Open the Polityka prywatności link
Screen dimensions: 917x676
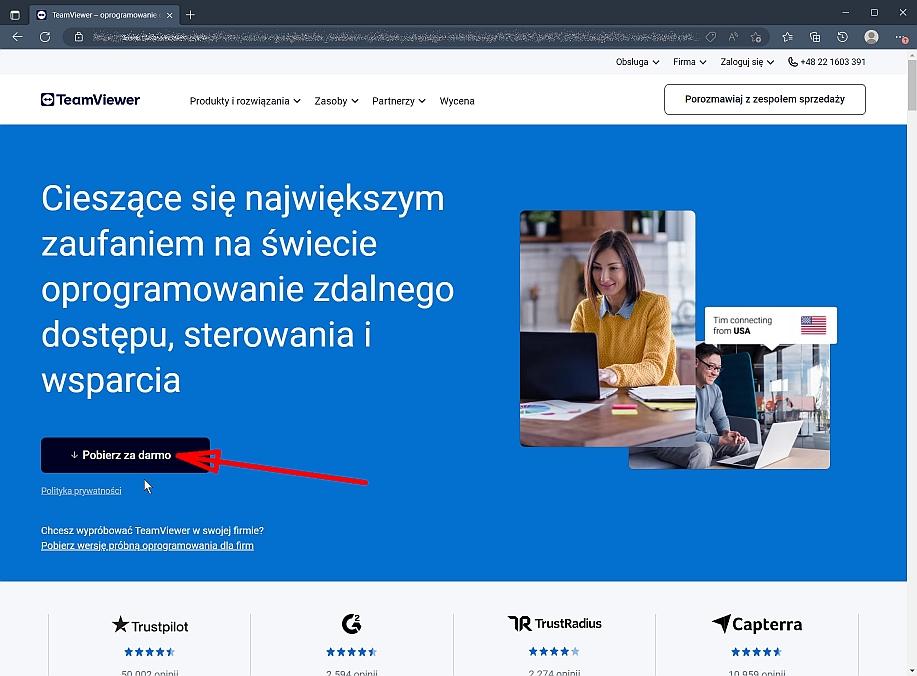tap(81, 491)
